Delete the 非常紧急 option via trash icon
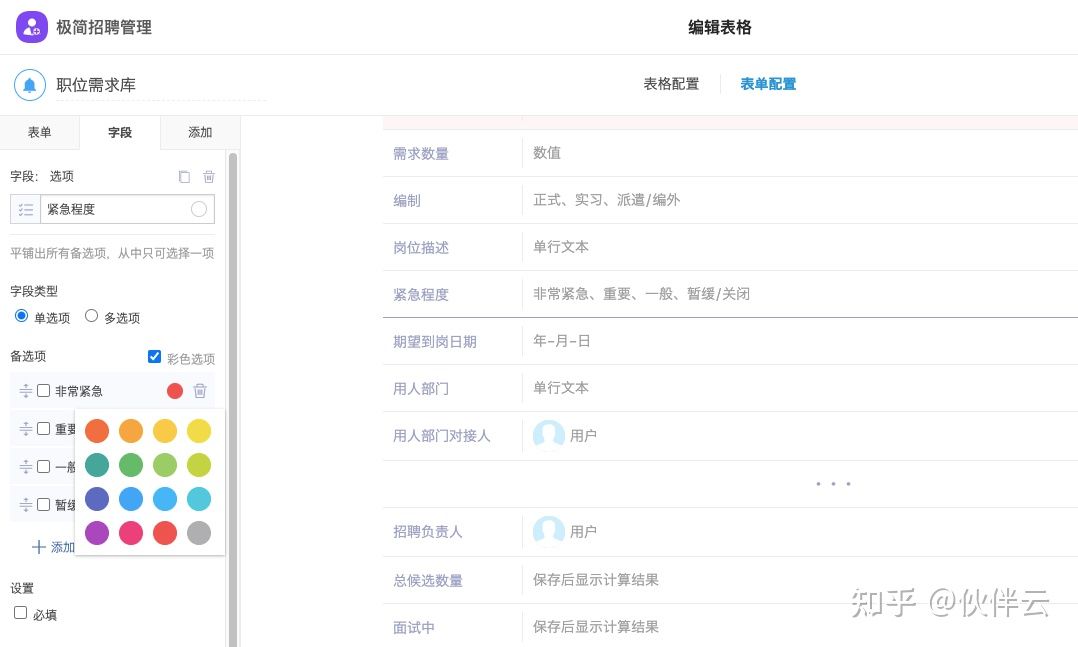Screen dimensions: 1078x647 pyautogui.click(x=200, y=391)
